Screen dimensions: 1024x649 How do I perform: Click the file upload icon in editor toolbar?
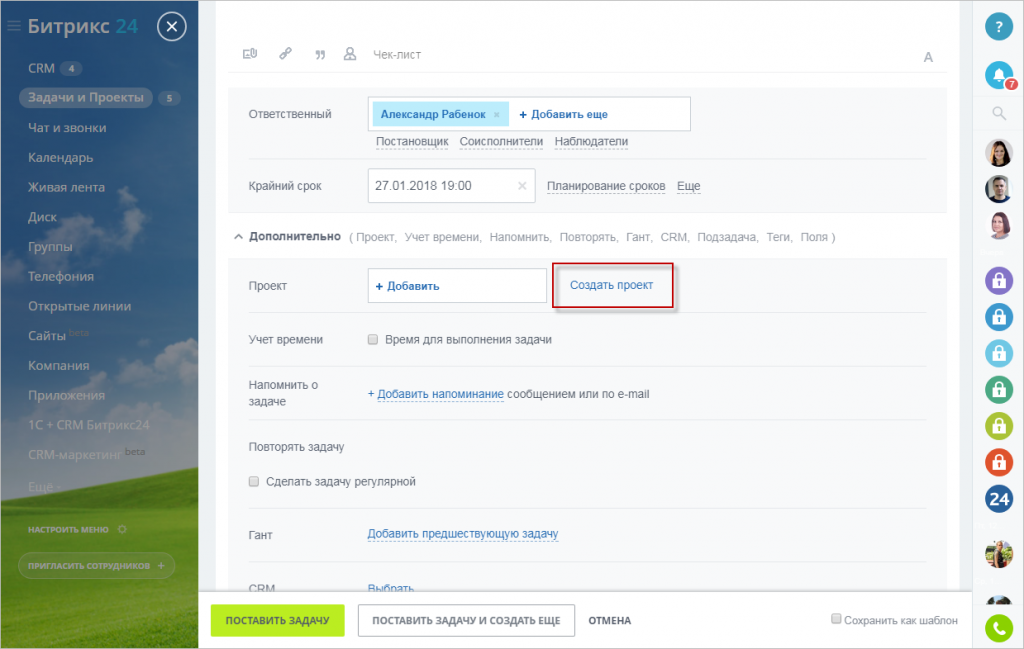coord(250,54)
